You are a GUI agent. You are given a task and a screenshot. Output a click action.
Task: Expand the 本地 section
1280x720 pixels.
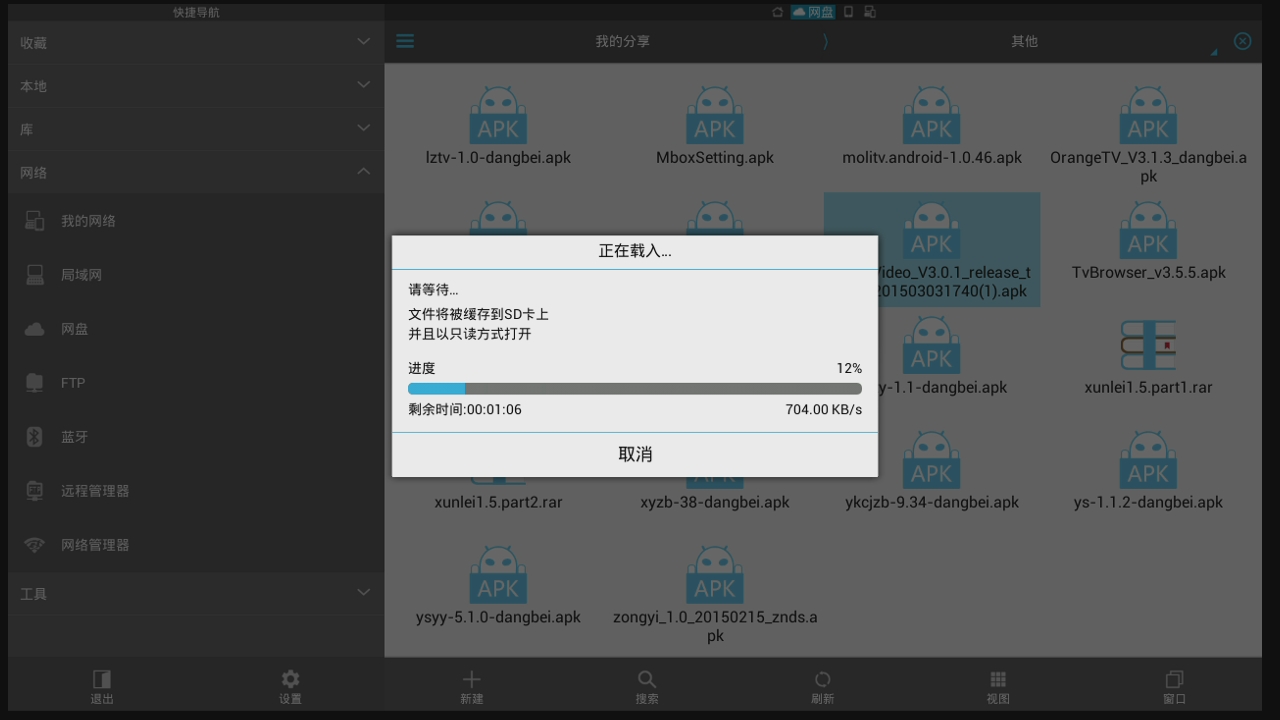tap(196, 86)
